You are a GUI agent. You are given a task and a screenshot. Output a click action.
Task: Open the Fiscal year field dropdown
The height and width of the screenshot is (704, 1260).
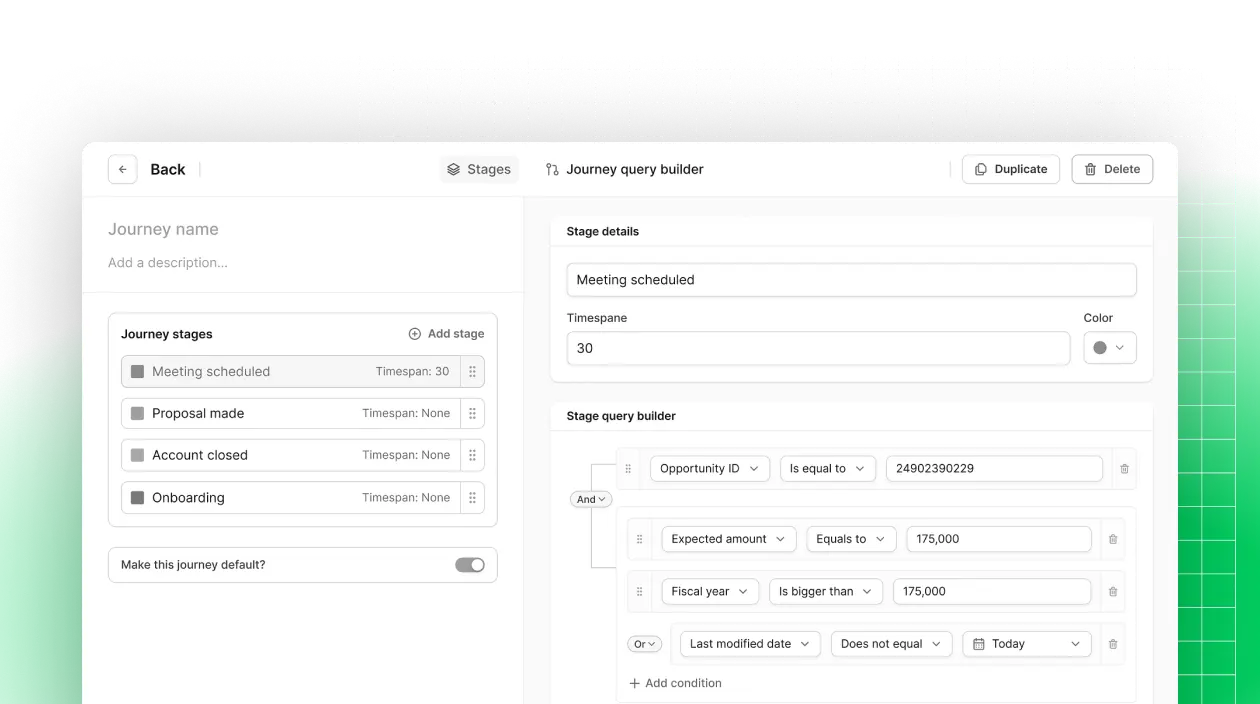pyautogui.click(x=710, y=591)
